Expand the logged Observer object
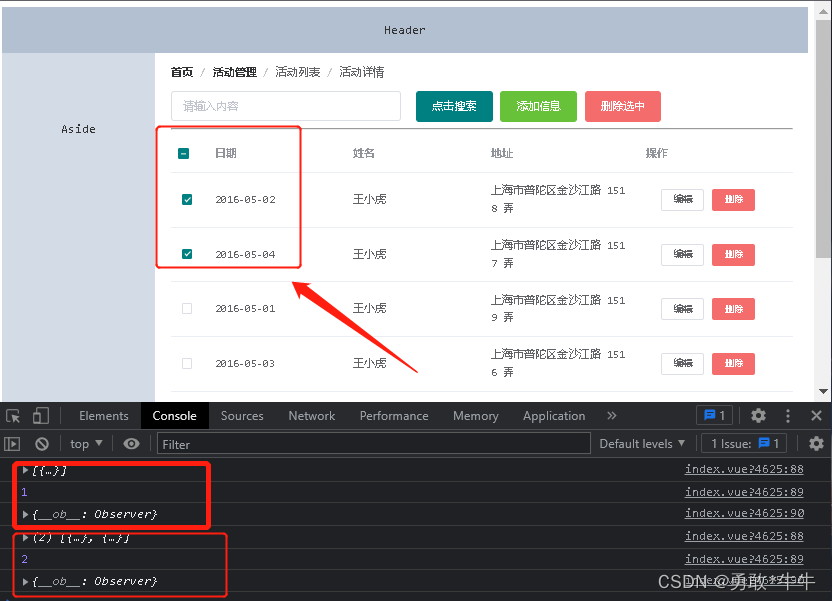This screenshot has height=601, width=832. click(25, 513)
